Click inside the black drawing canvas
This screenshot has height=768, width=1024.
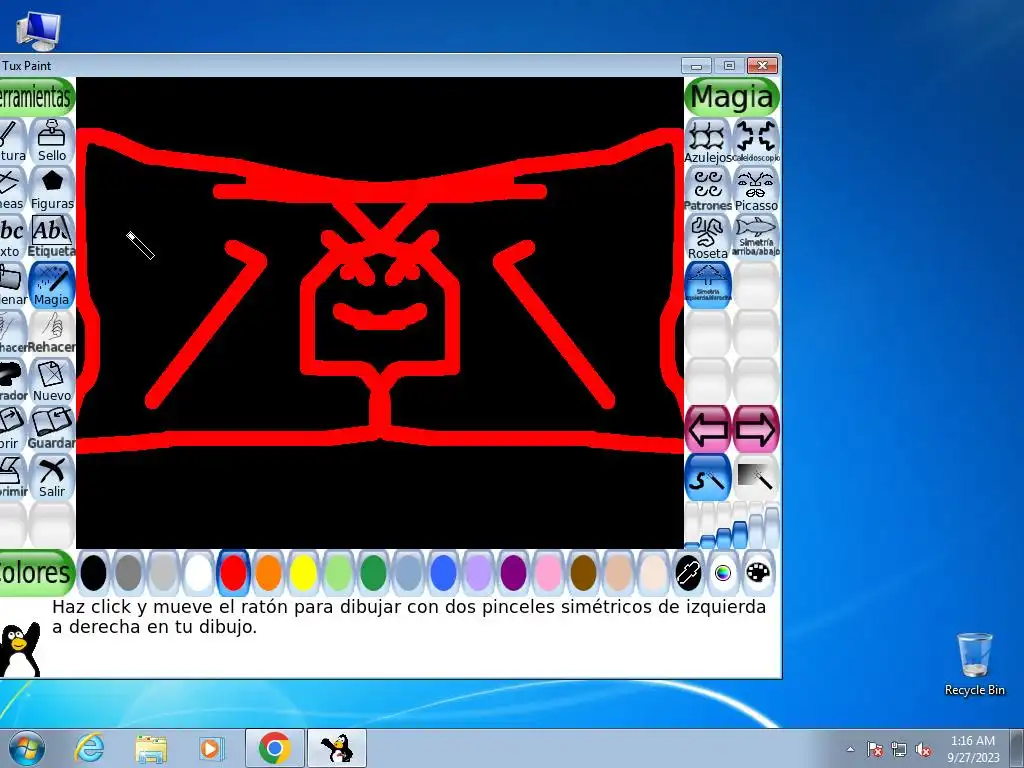(x=380, y=313)
